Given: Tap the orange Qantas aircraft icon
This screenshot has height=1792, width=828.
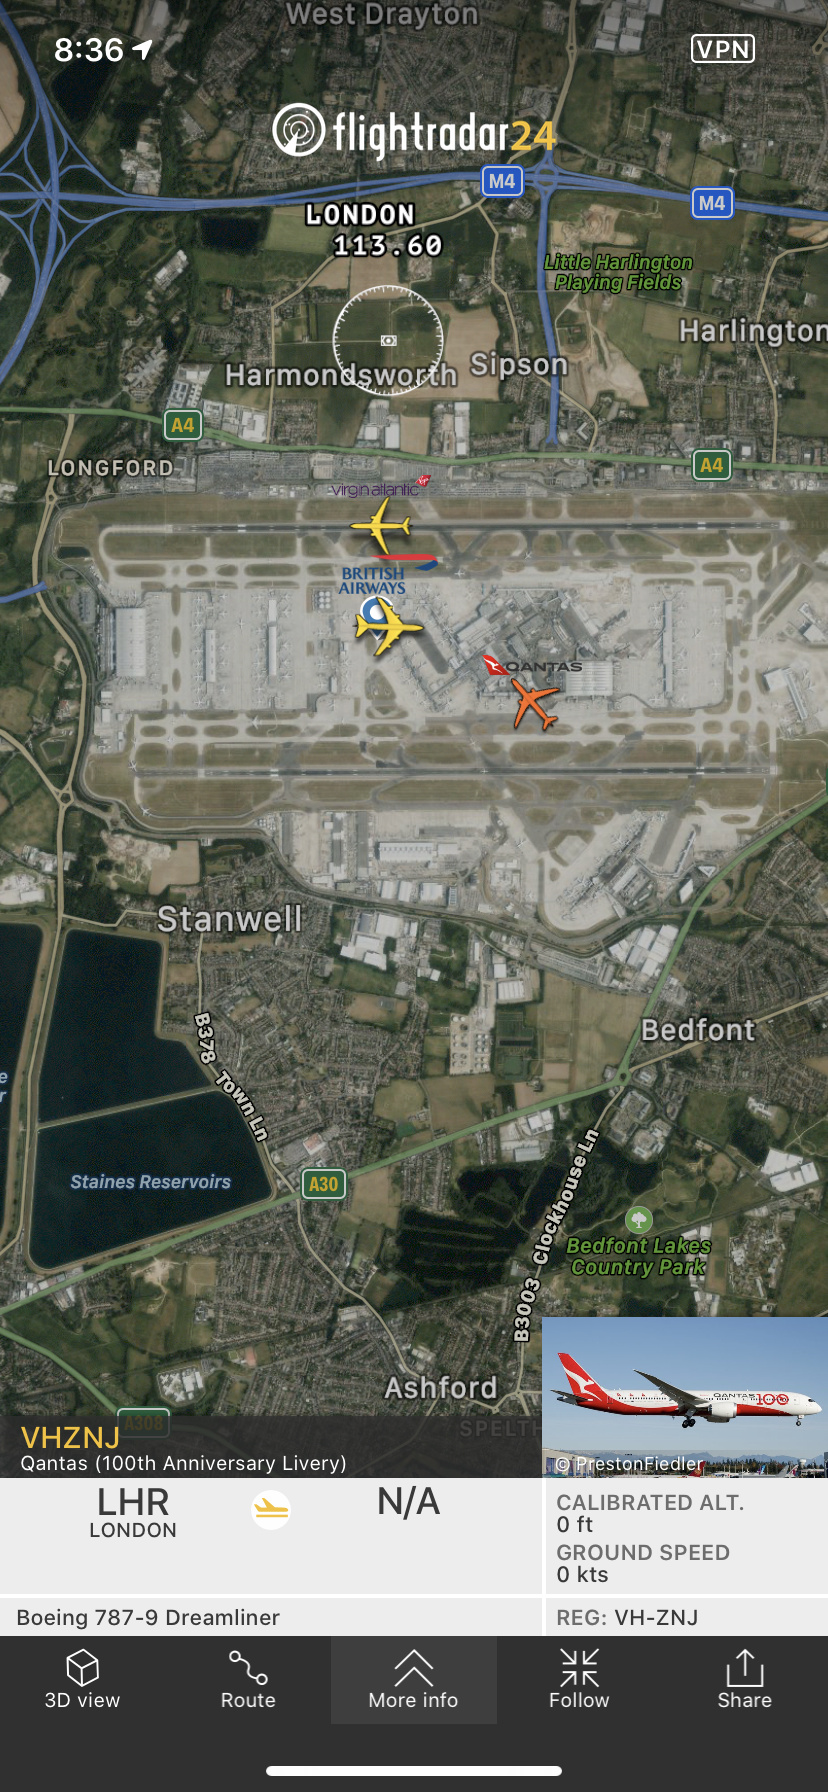Looking at the screenshot, I should coord(534,704).
